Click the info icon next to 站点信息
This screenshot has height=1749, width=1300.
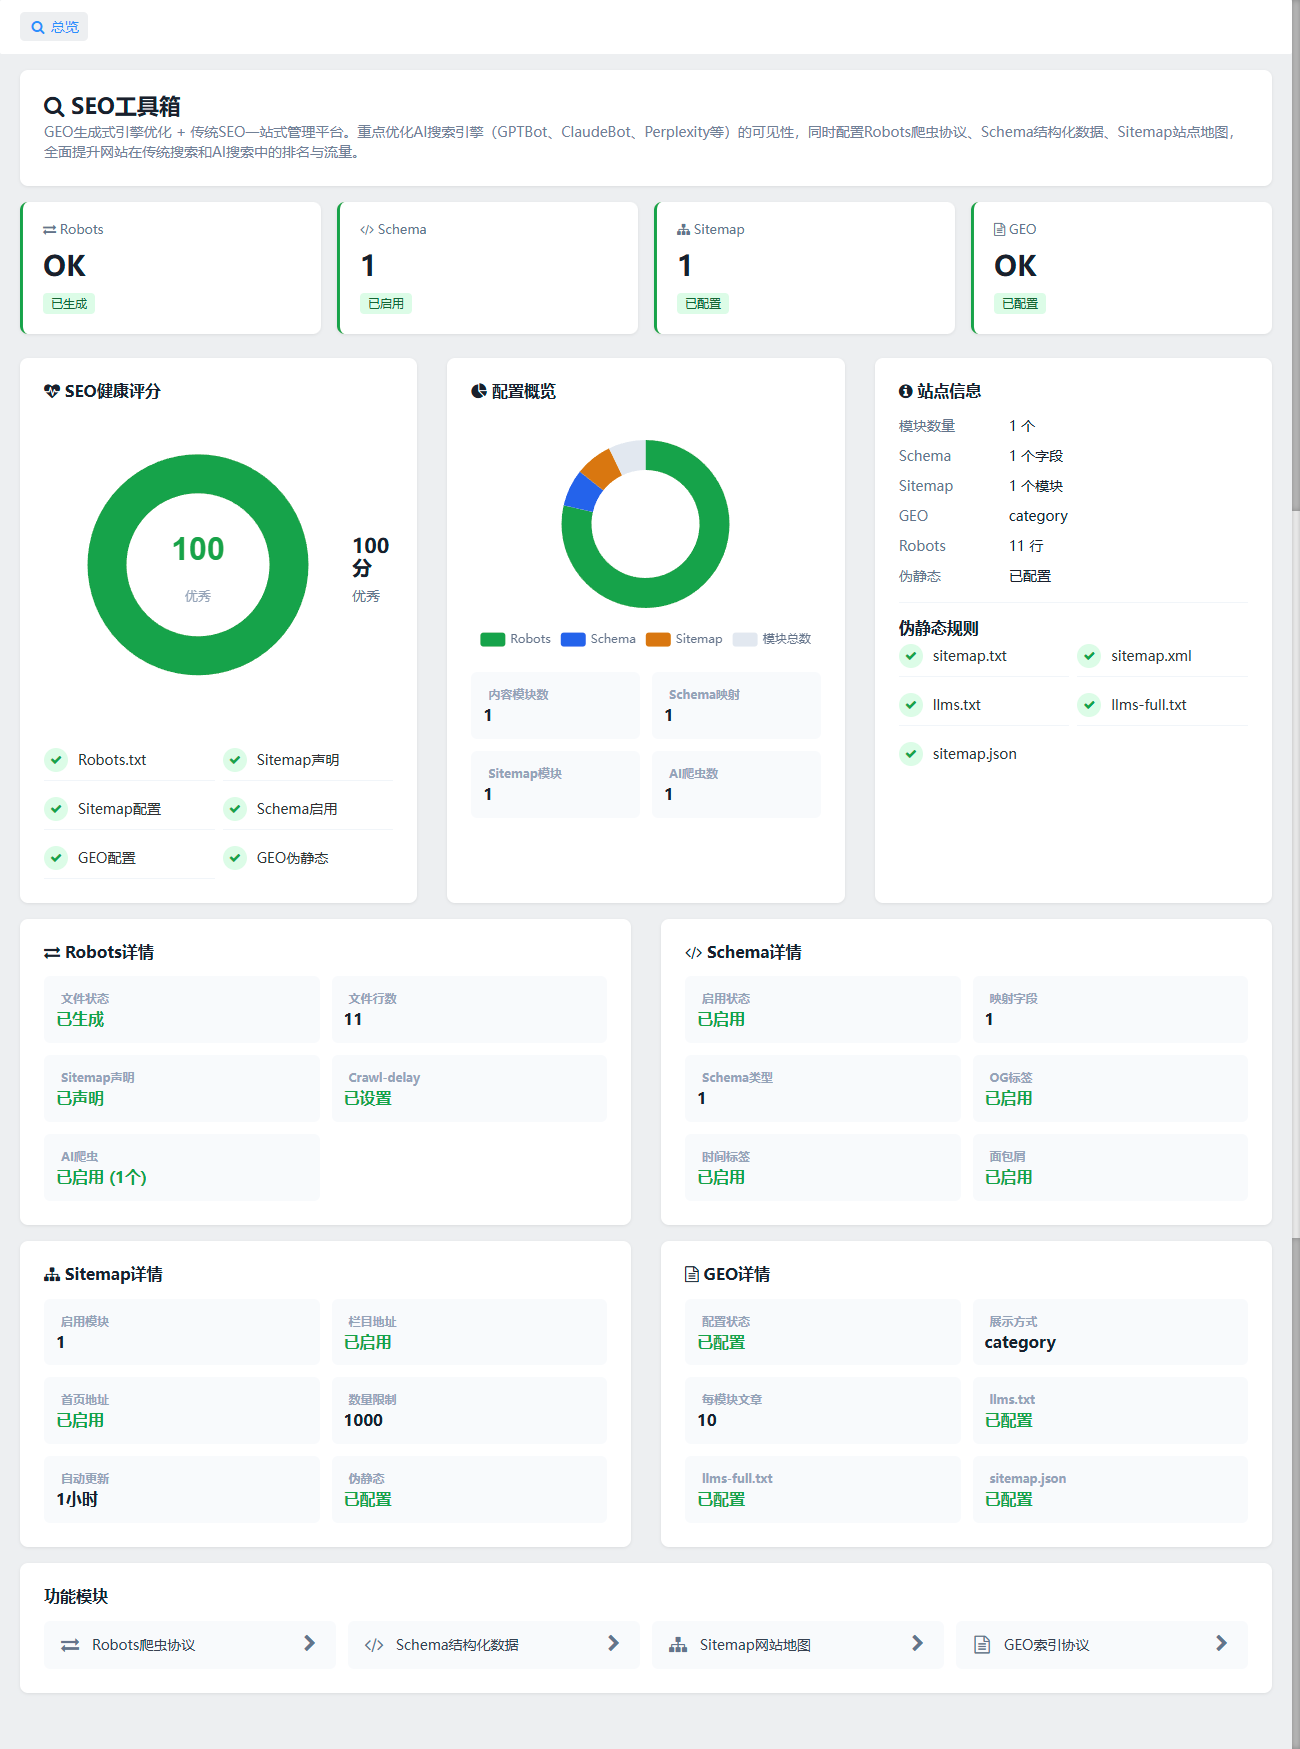906,391
